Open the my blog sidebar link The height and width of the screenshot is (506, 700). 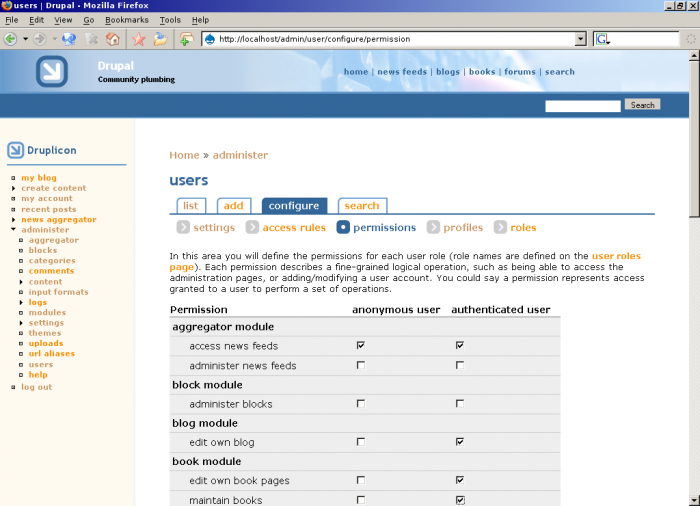coord(39,178)
